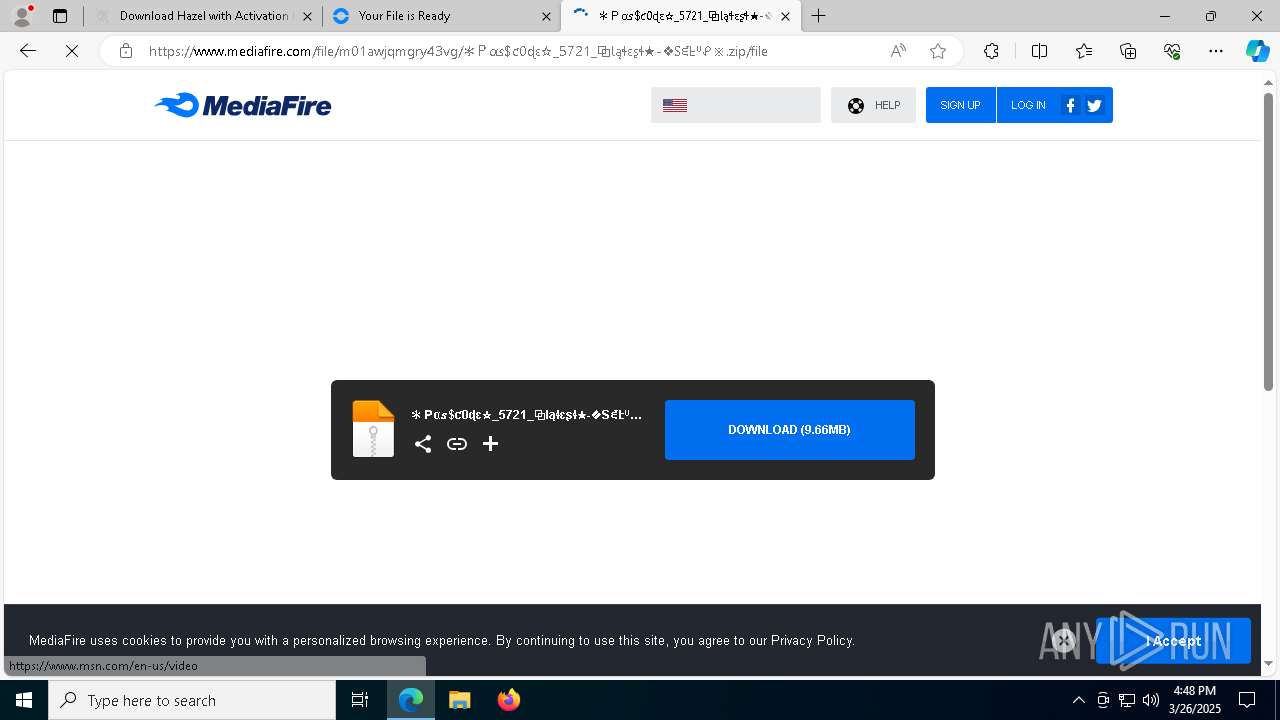Add this page to favorites star
Screen dimensions: 1280x720
coord(938,51)
